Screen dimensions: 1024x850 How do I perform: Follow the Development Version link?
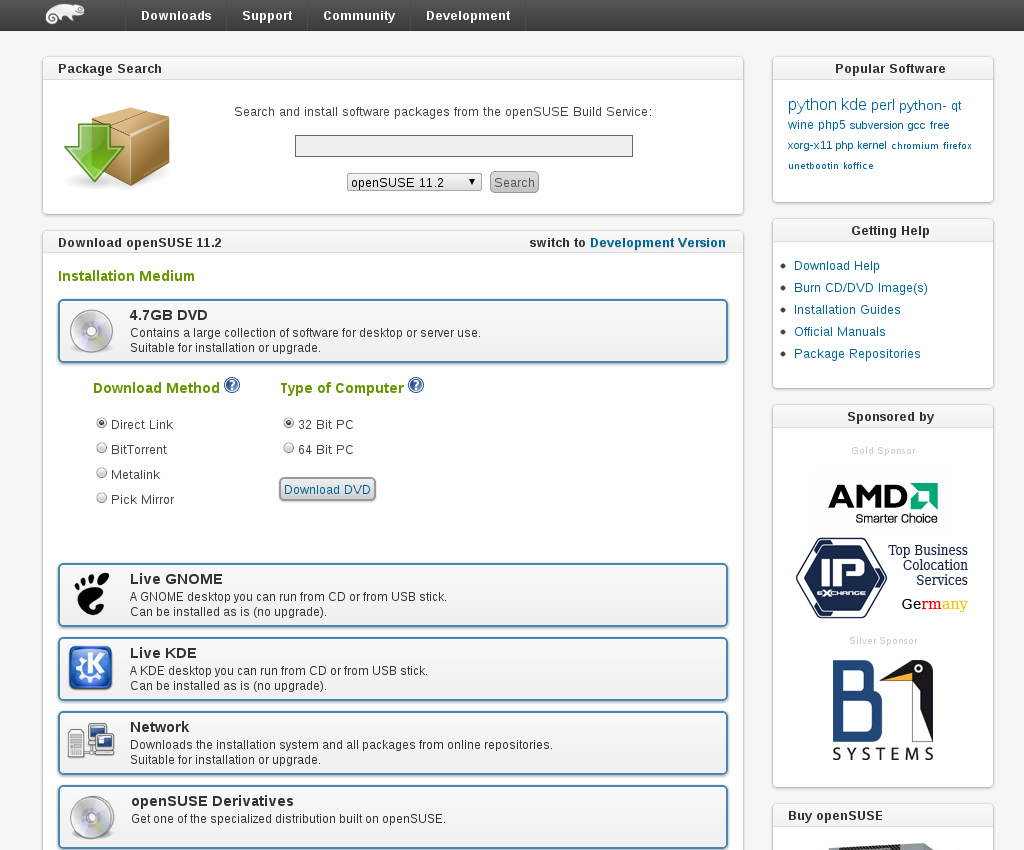[657, 243]
